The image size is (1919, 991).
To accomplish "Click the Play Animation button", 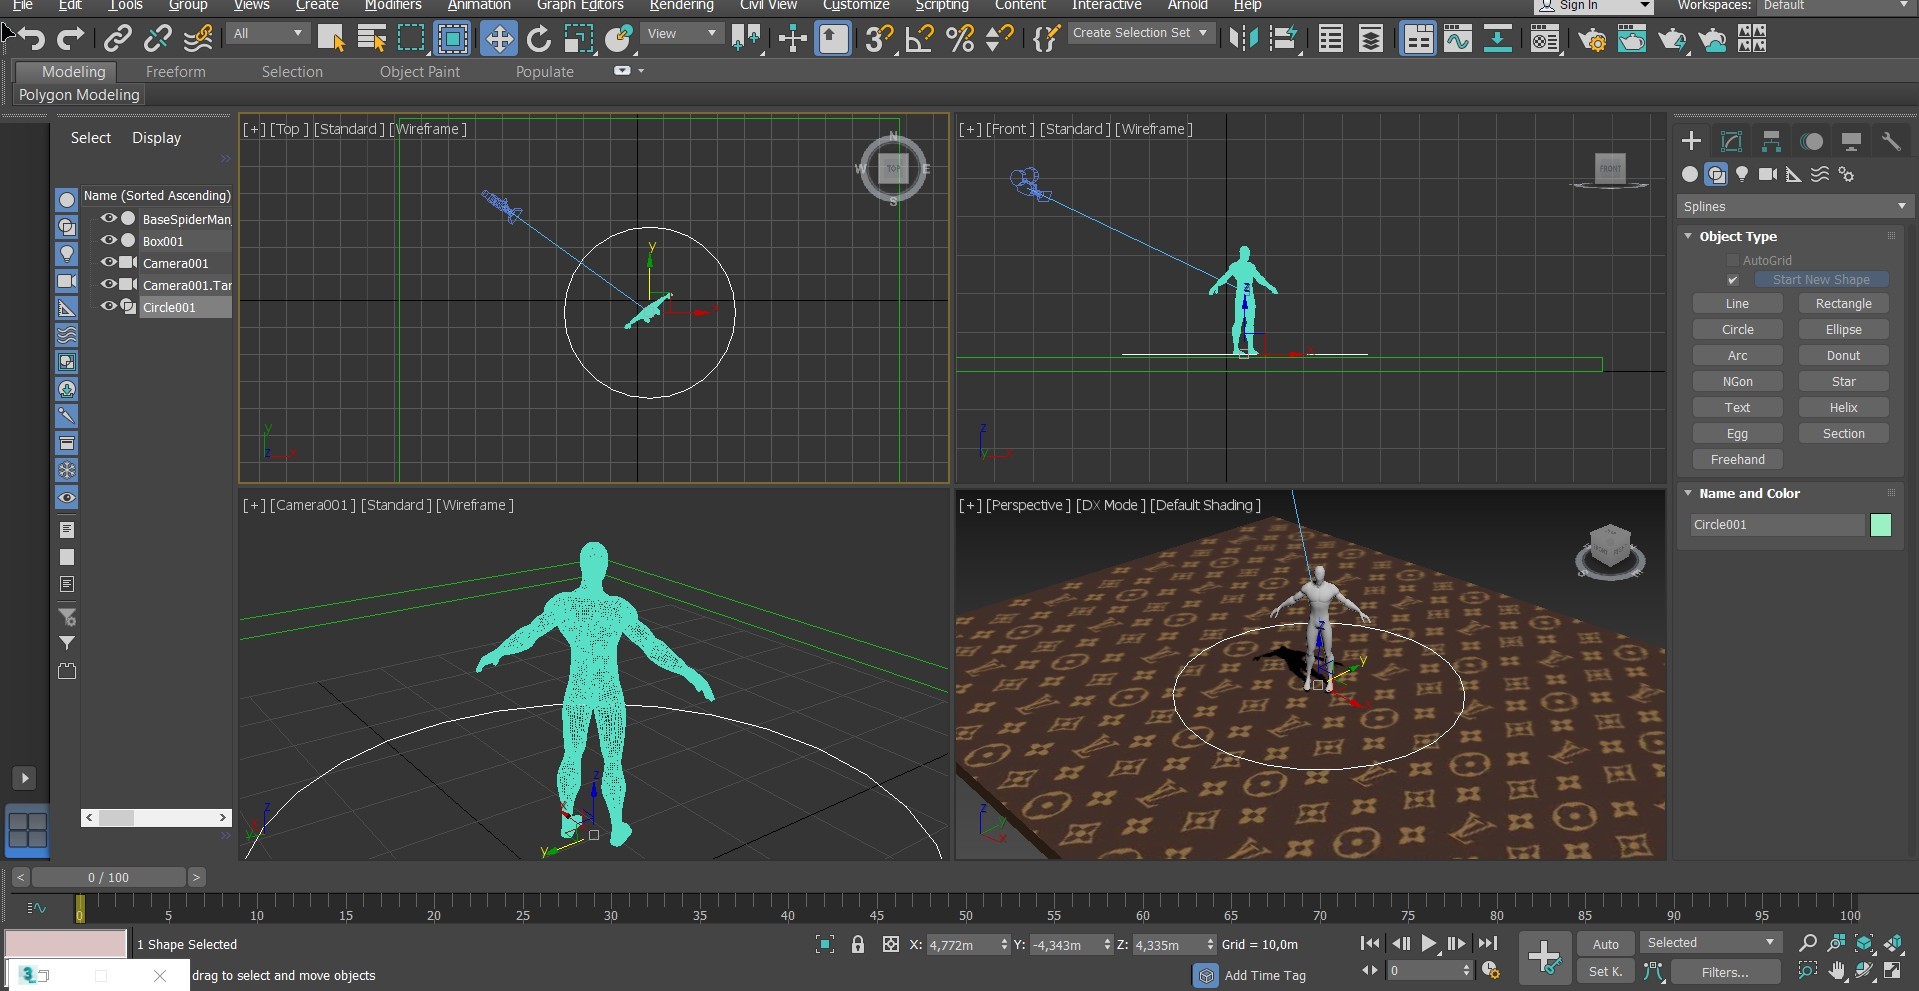I will 1428,943.
